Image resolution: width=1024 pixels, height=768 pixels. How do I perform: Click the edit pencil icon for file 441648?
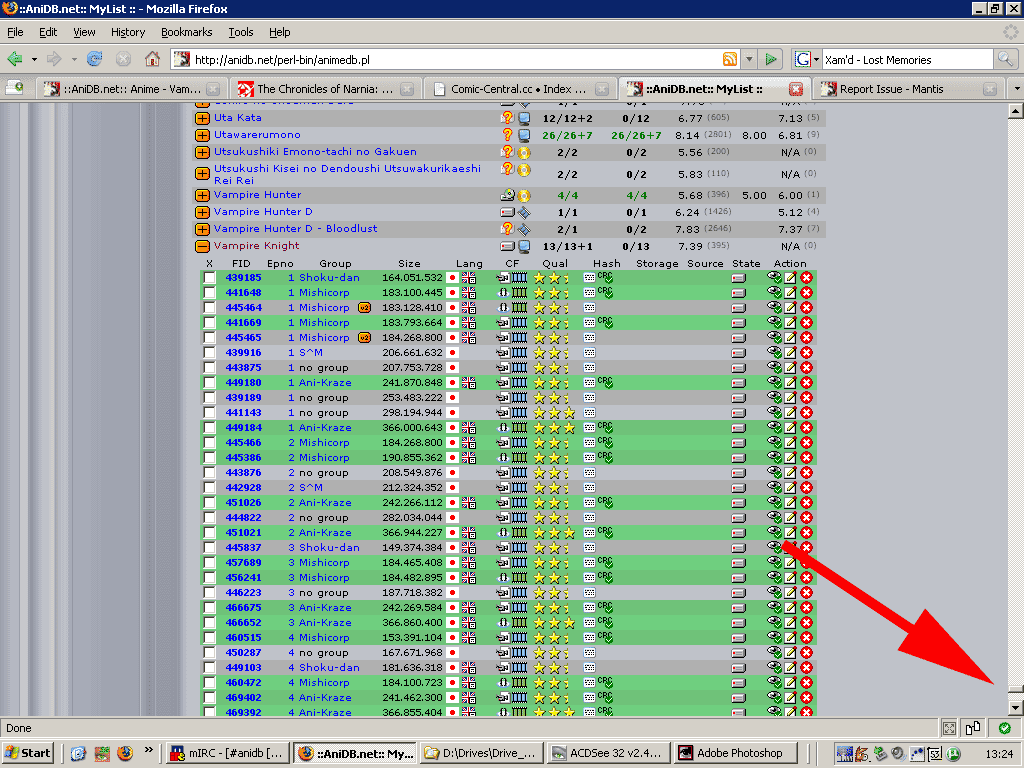coord(790,293)
